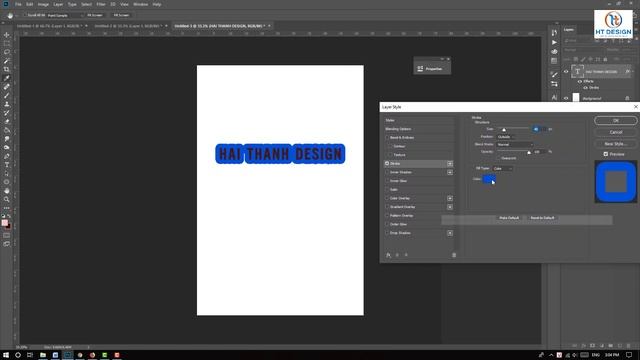Add another Inner Shadow with plus icon
Viewport: 640px width, 360px height.
pos(450,172)
